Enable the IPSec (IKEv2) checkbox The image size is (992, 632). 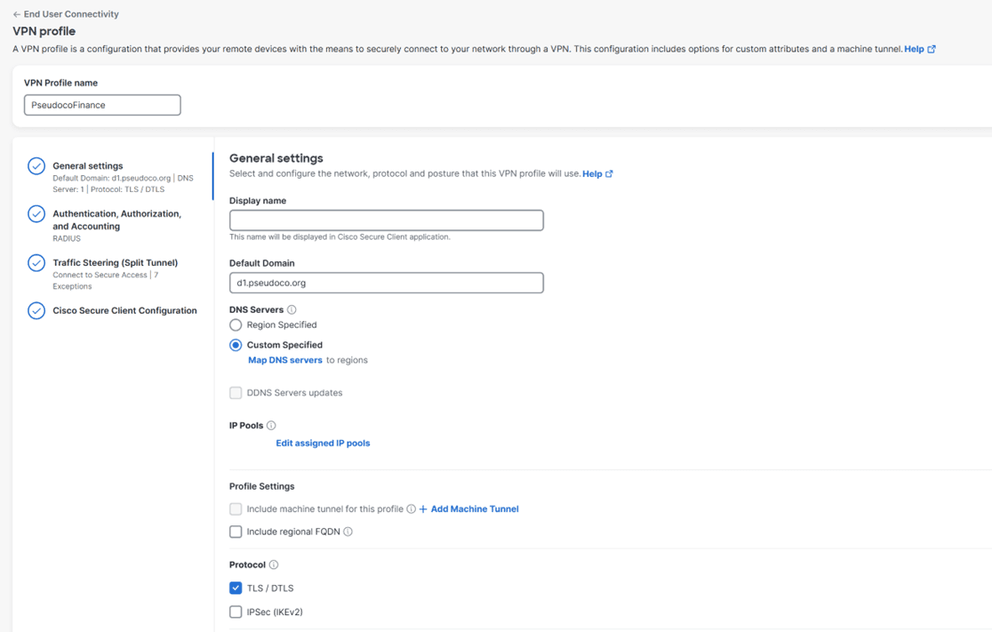click(x=235, y=611)
